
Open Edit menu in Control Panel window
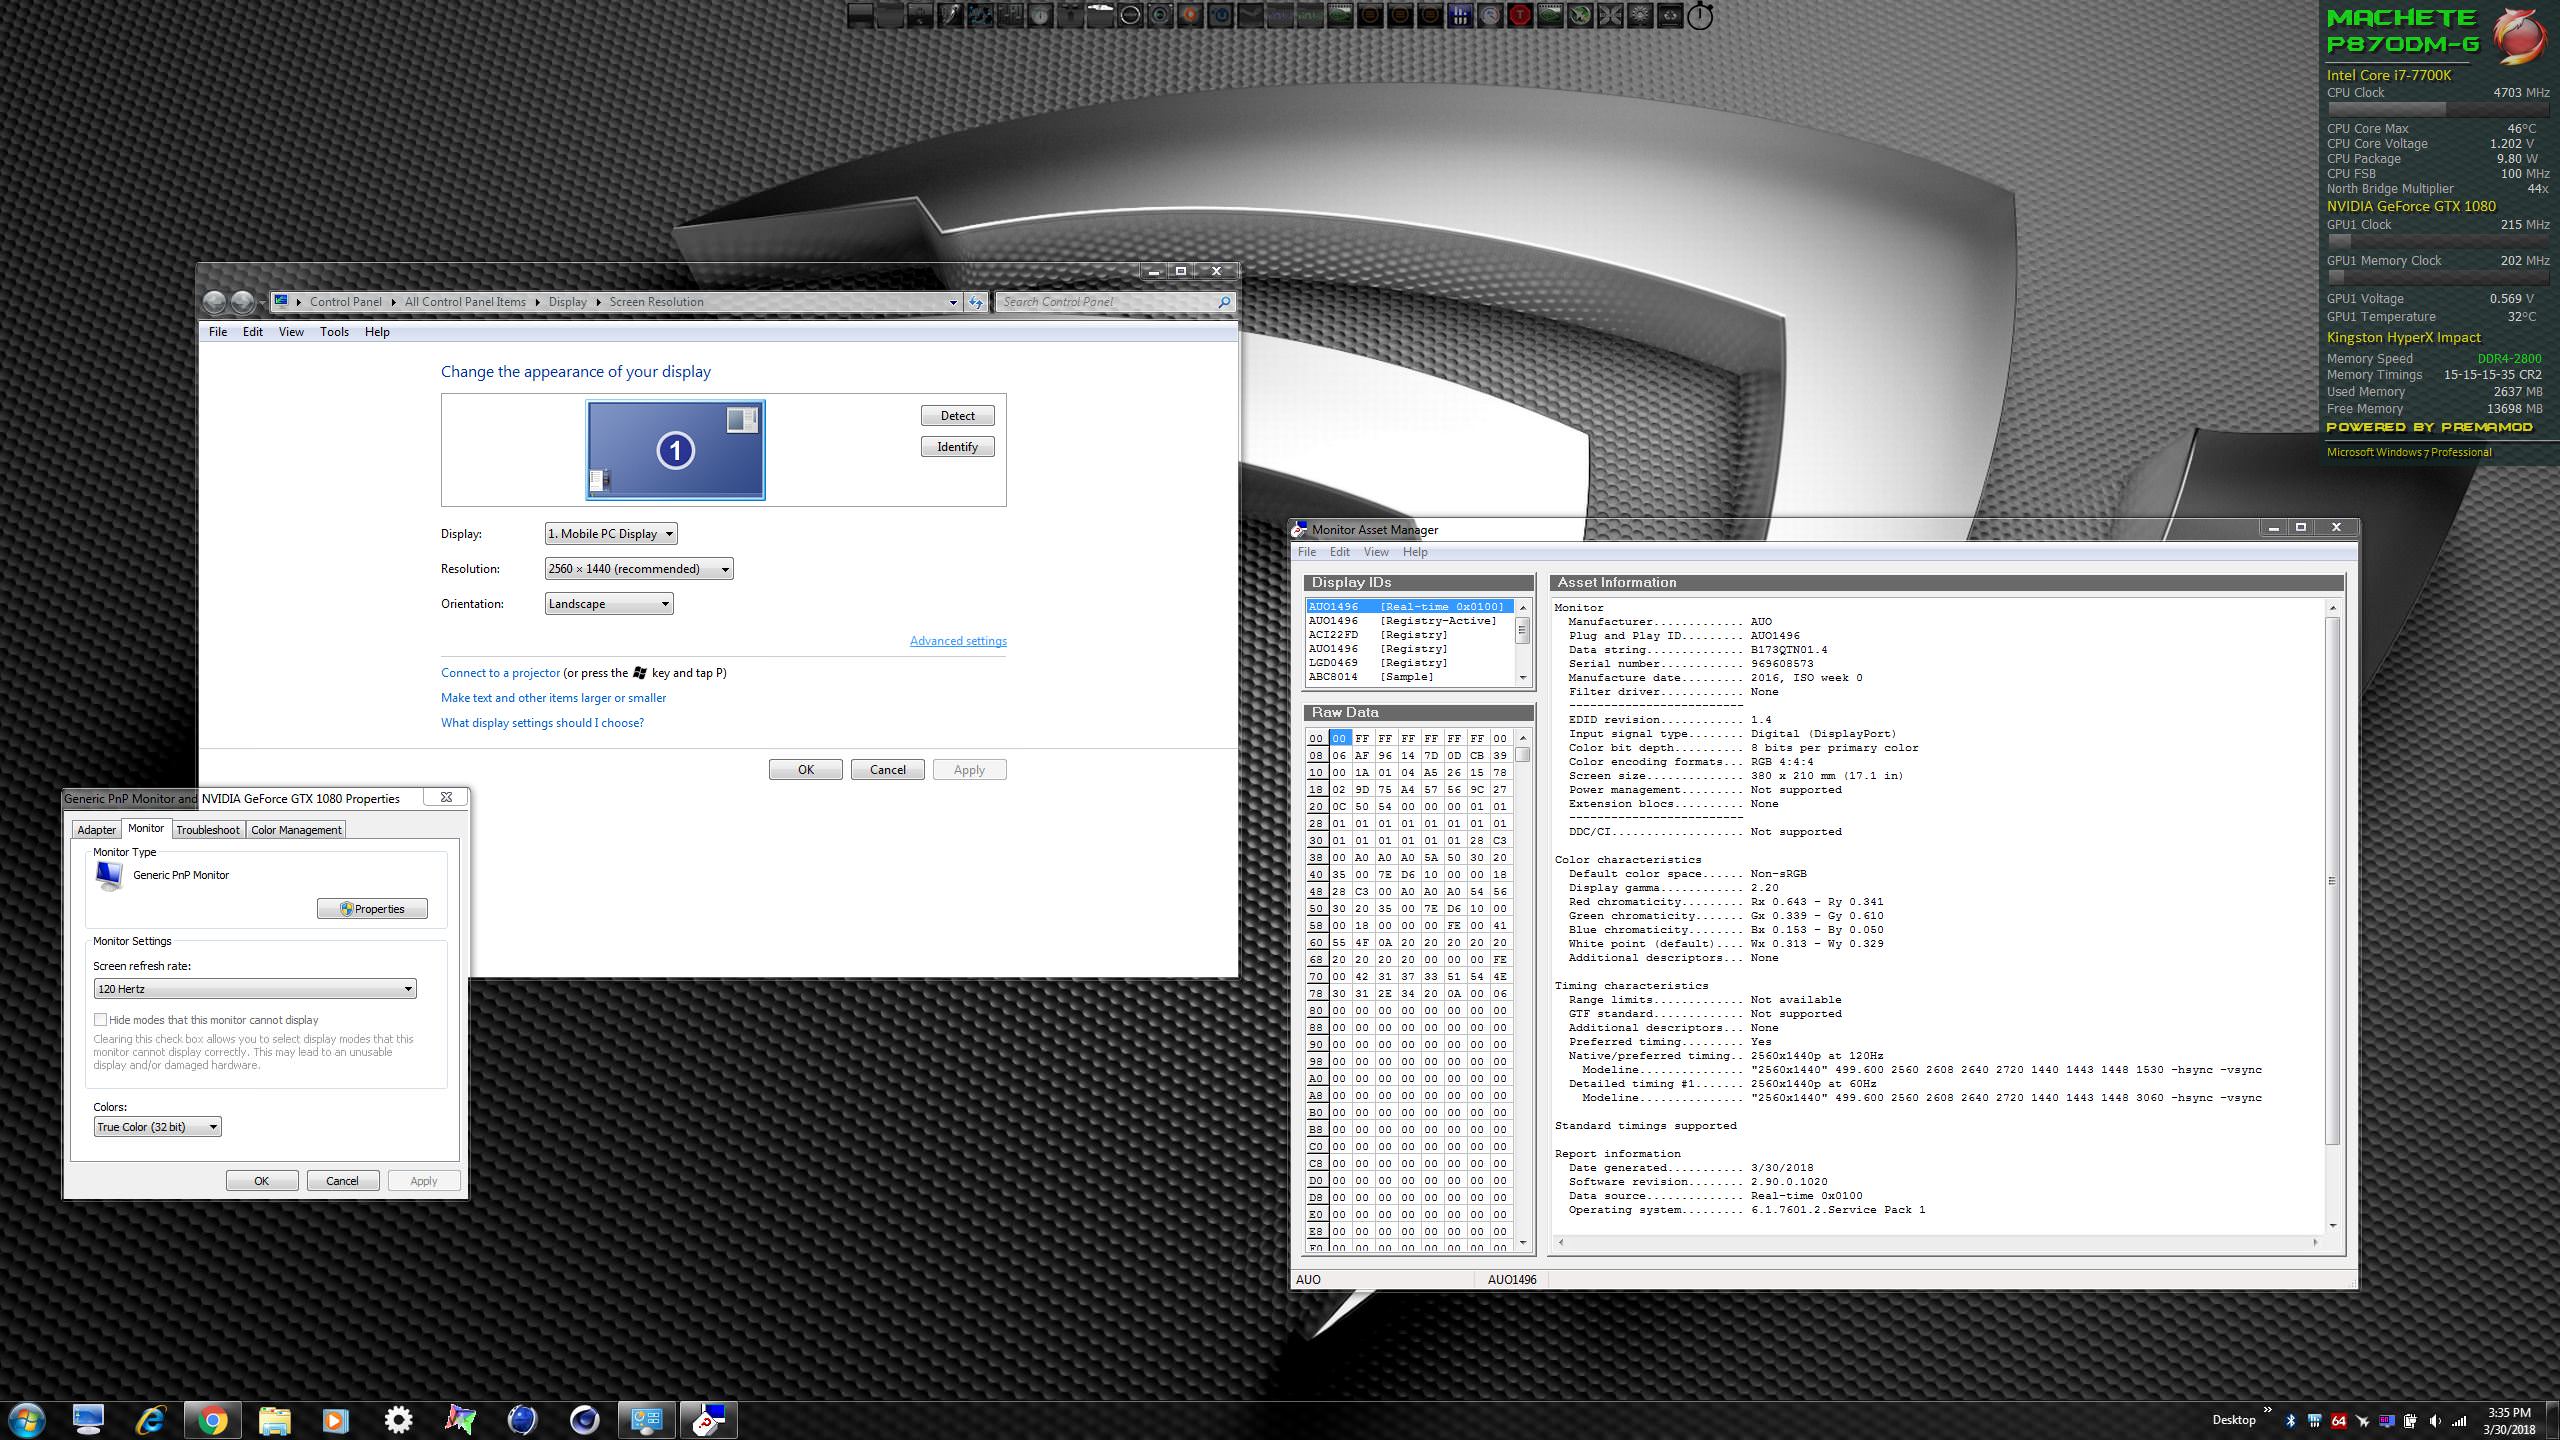coord(253,332)
